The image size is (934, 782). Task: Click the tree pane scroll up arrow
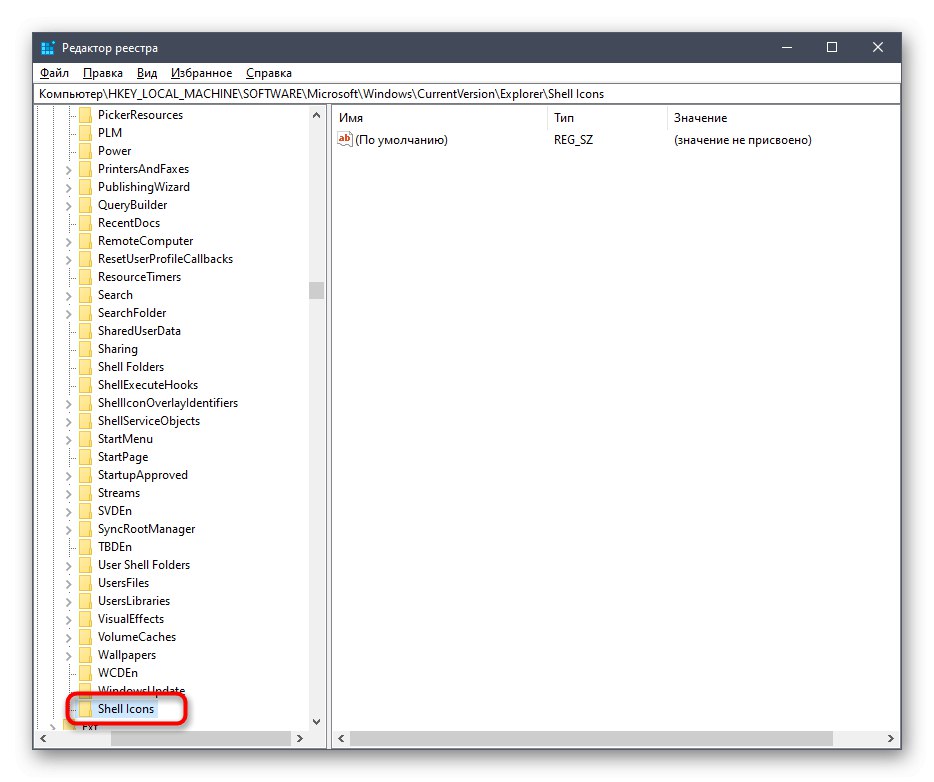pyautogui.click(x=316, y=115)
